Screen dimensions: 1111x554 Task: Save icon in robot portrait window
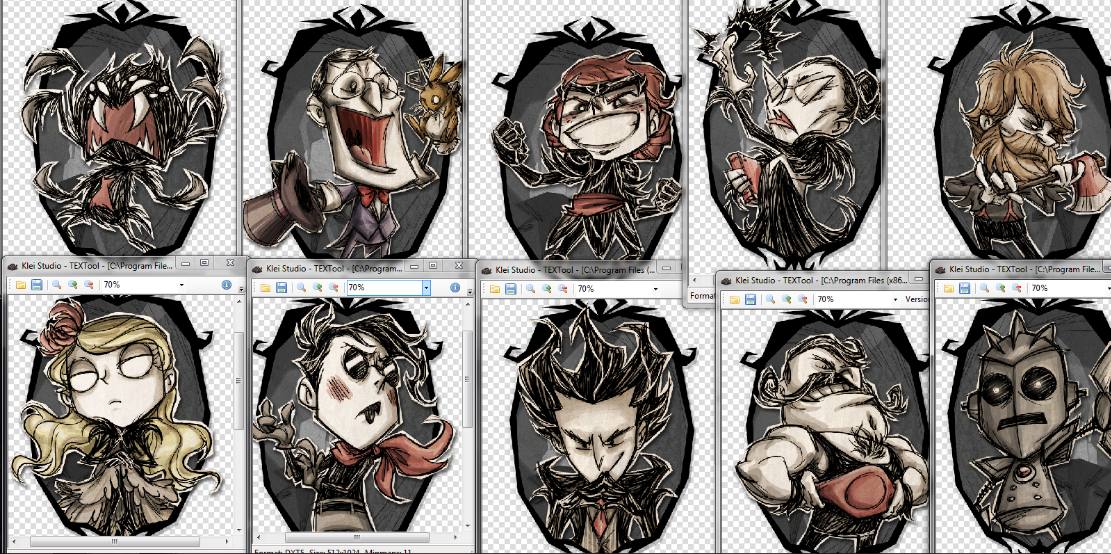coord(964,288)
